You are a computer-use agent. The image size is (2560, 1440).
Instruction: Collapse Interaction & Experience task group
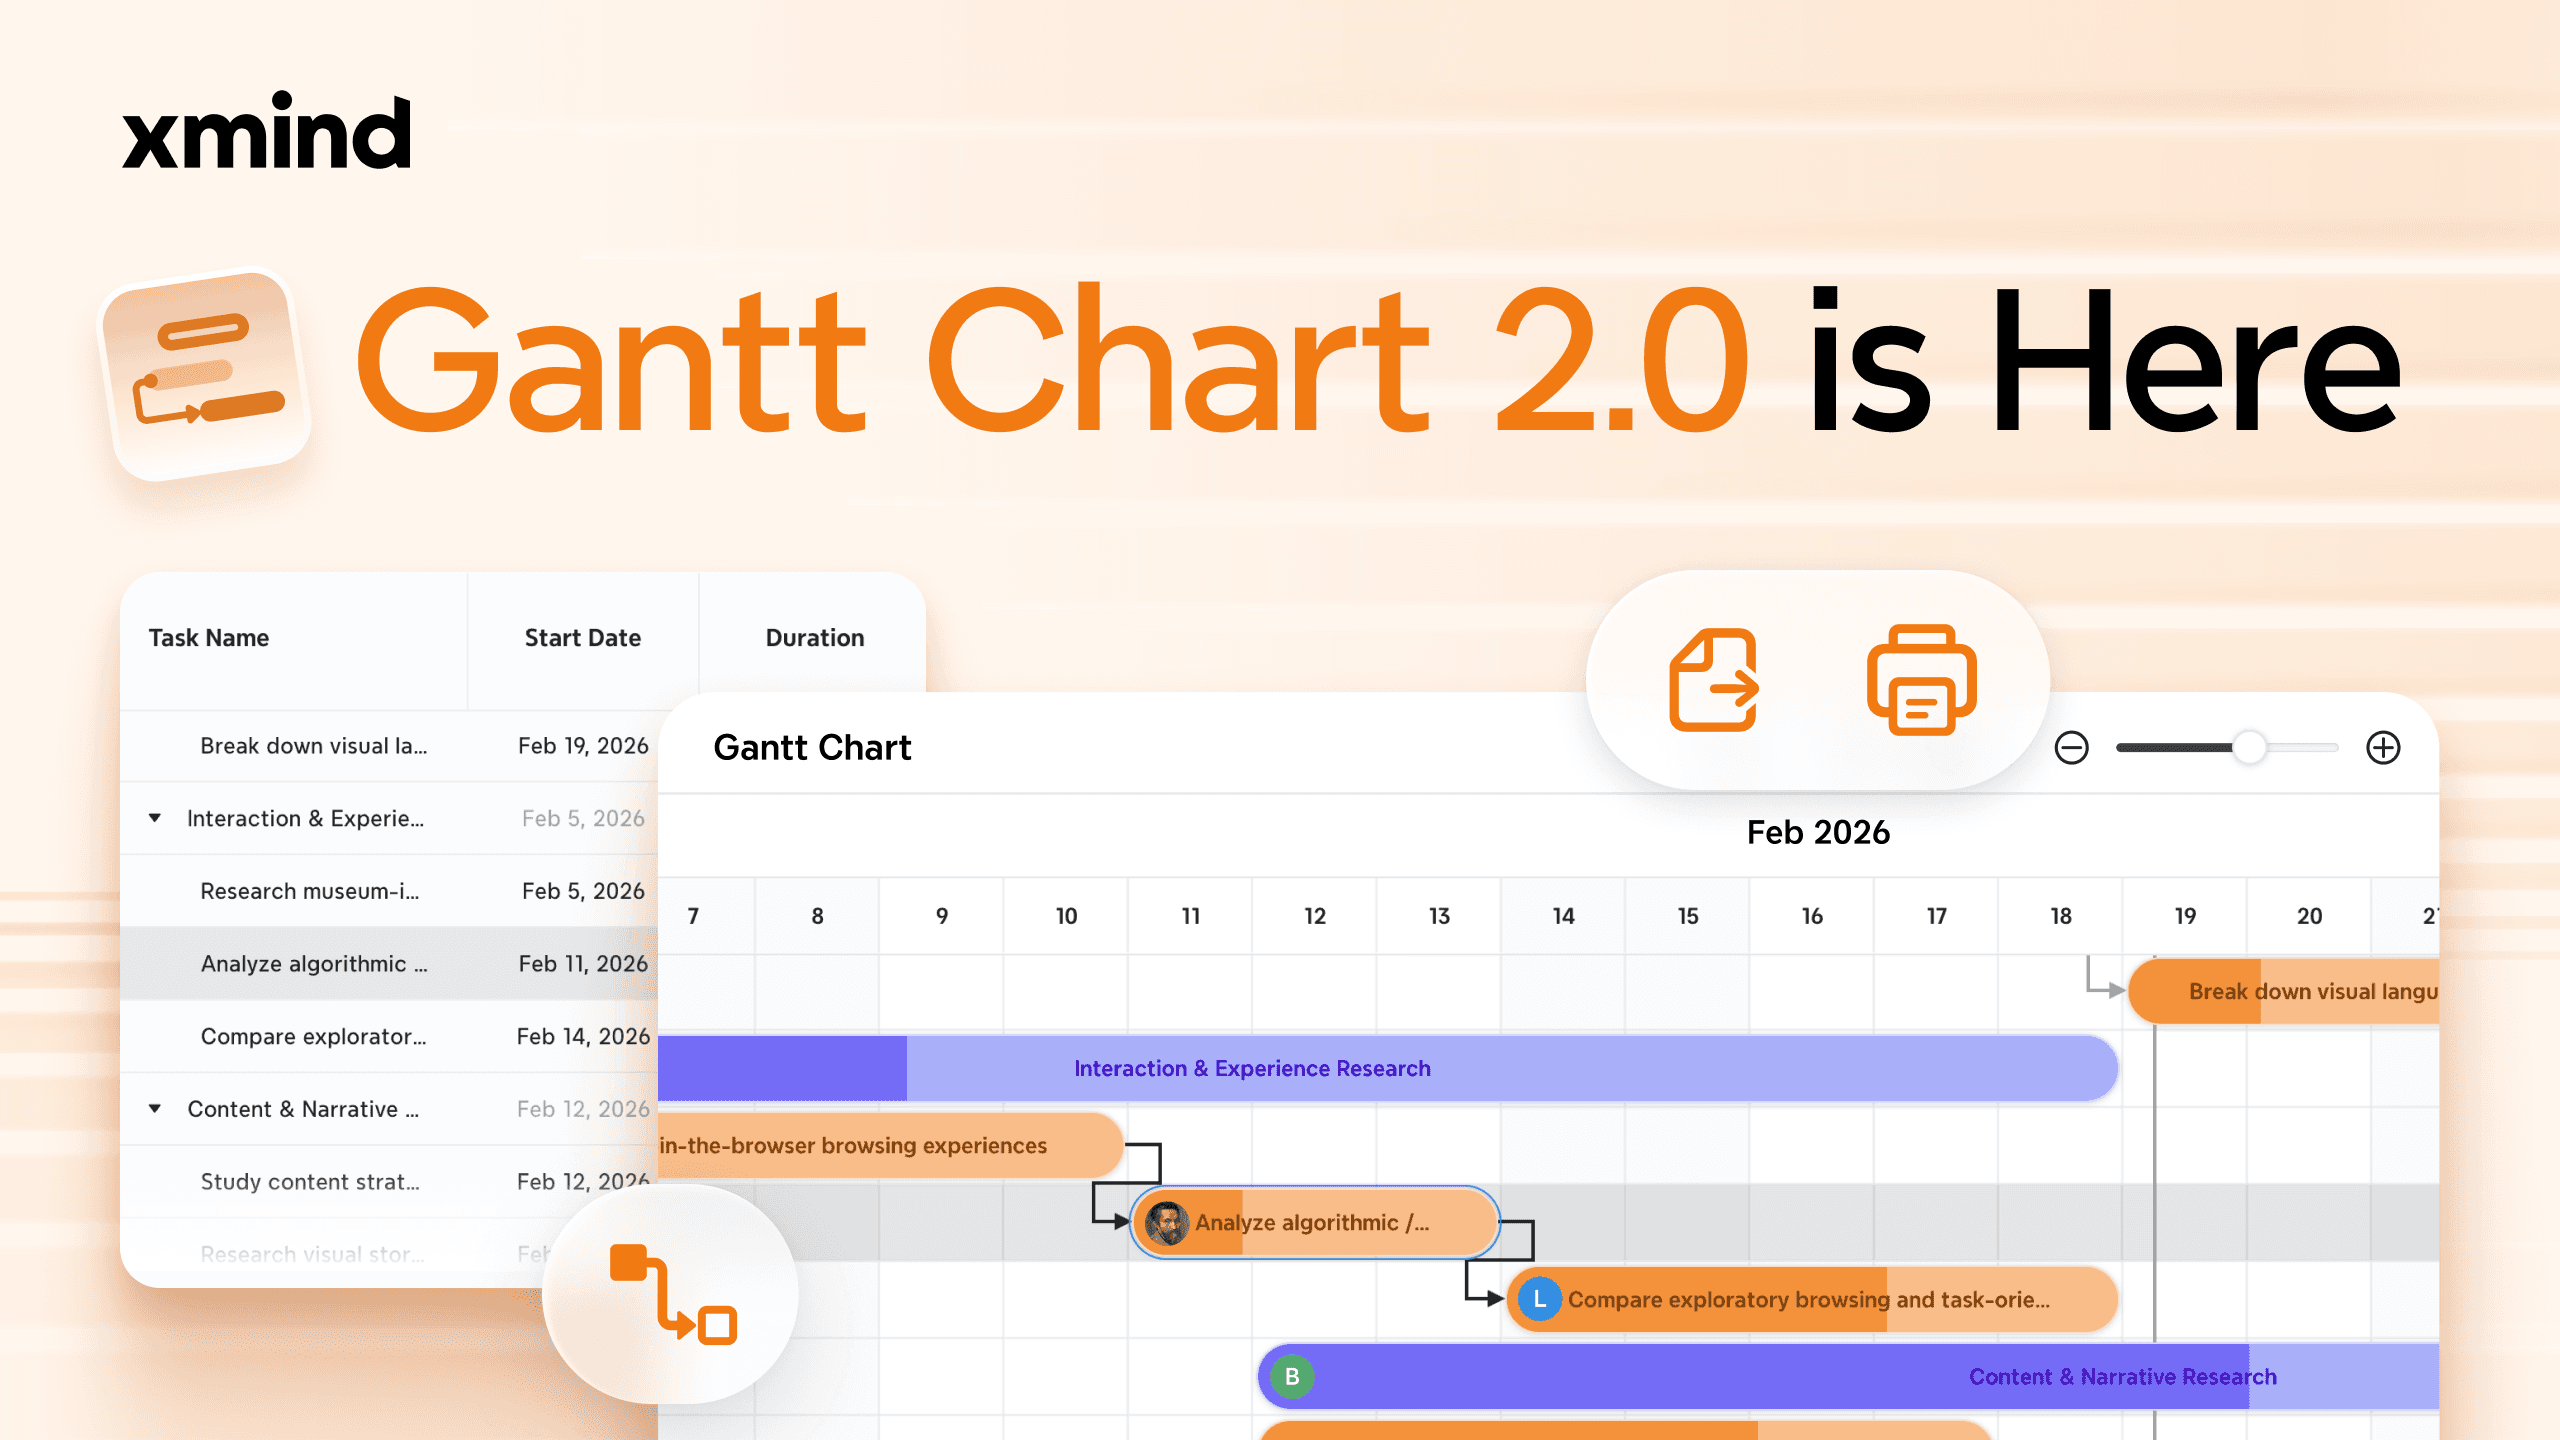click(155, 818)
